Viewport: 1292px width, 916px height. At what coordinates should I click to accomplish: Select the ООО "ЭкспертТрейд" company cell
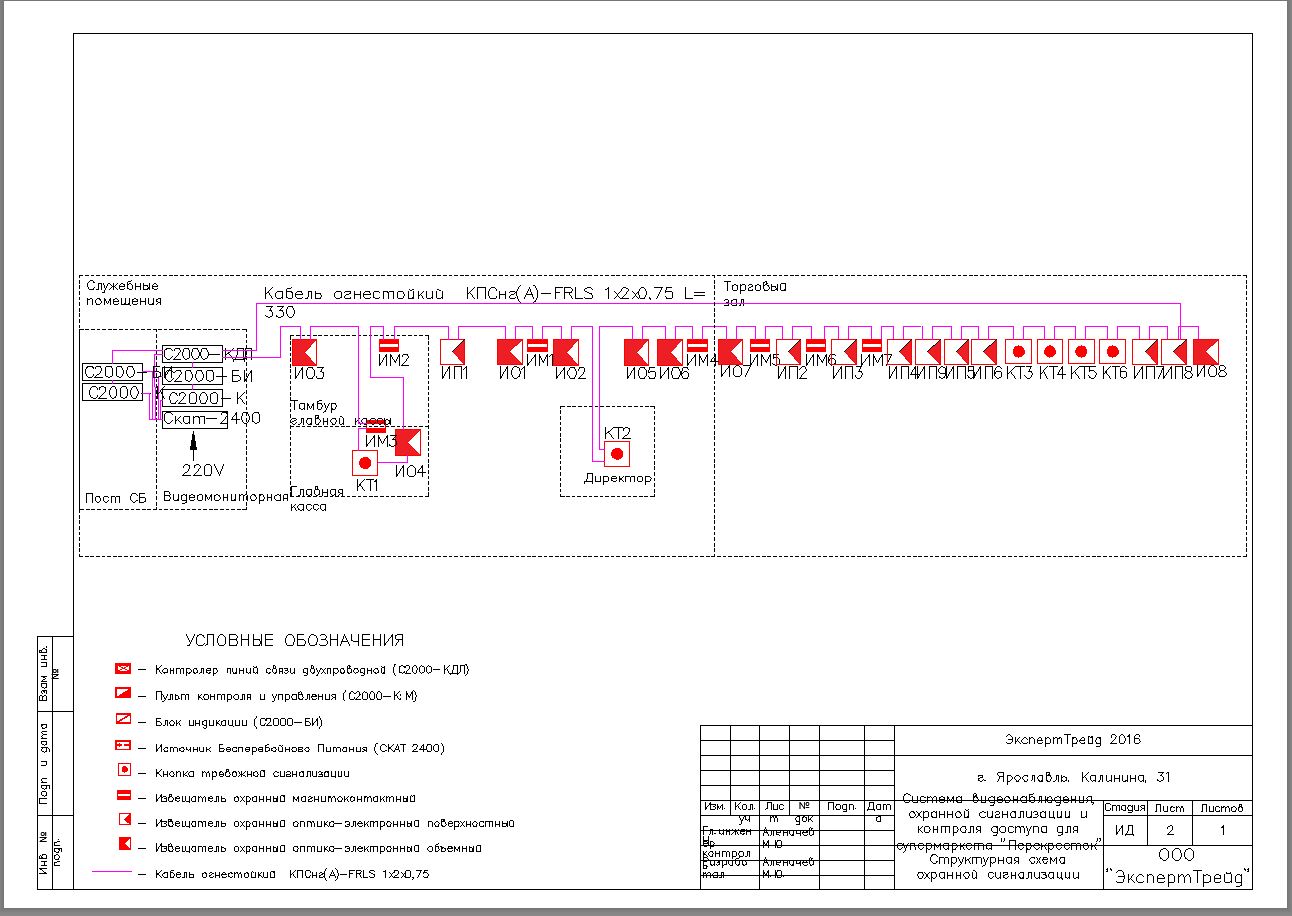(1178, 866)
